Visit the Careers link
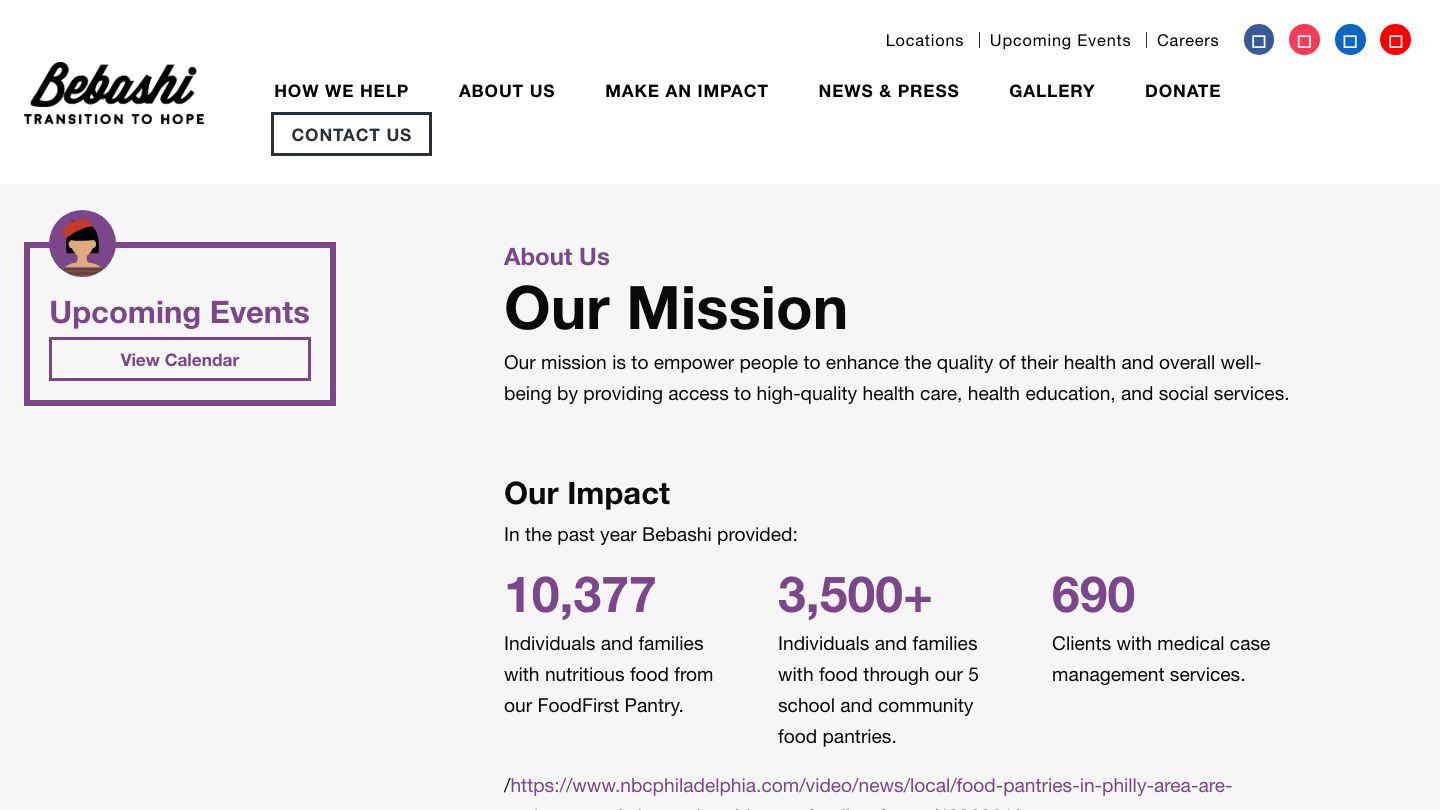The image size is (1440, 810). tap(1188, 41)
